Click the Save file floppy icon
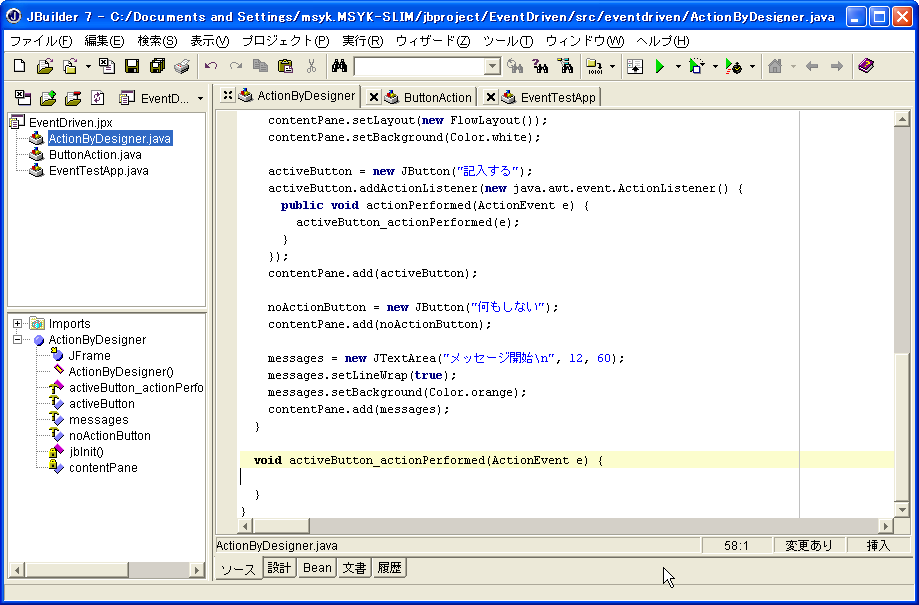This screenshot has width=919, height=605. click(x=132, y=66)
